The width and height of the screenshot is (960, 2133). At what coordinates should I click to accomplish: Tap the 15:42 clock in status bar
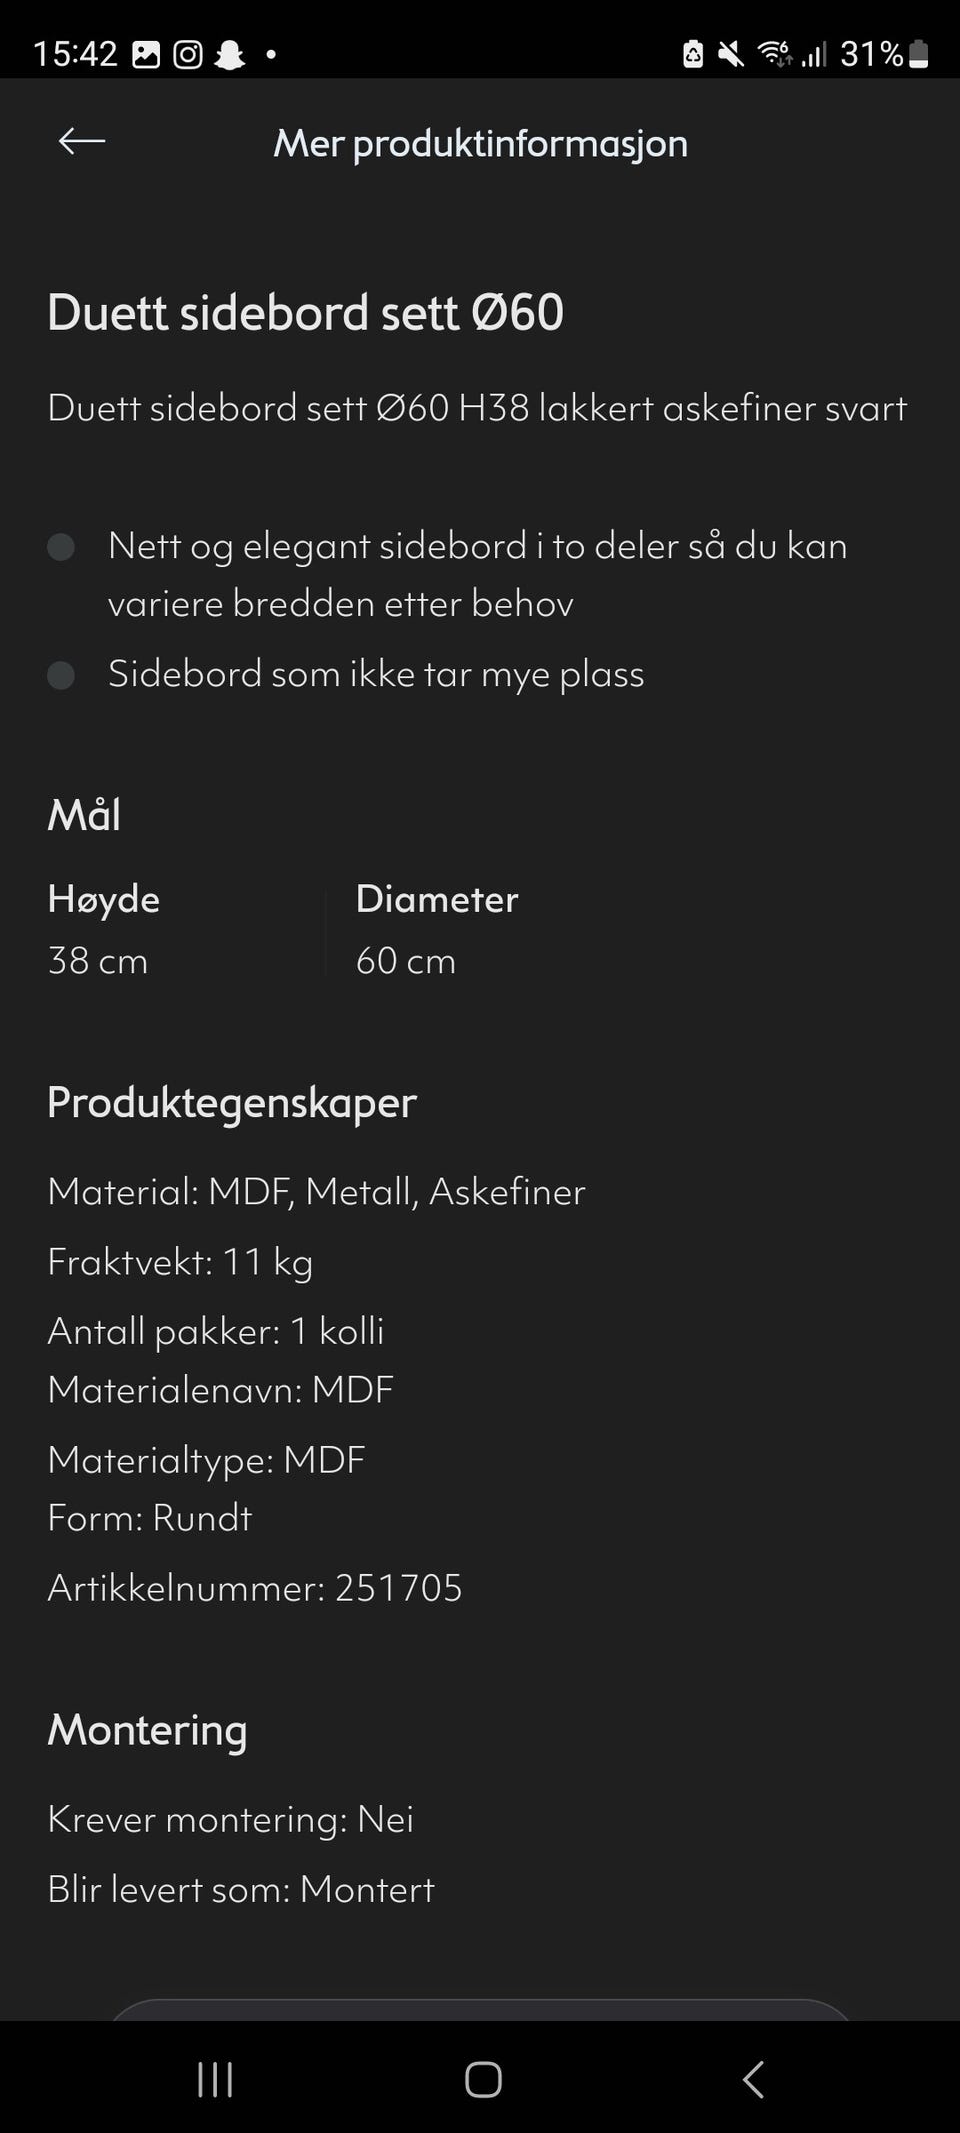coord(75,54)
